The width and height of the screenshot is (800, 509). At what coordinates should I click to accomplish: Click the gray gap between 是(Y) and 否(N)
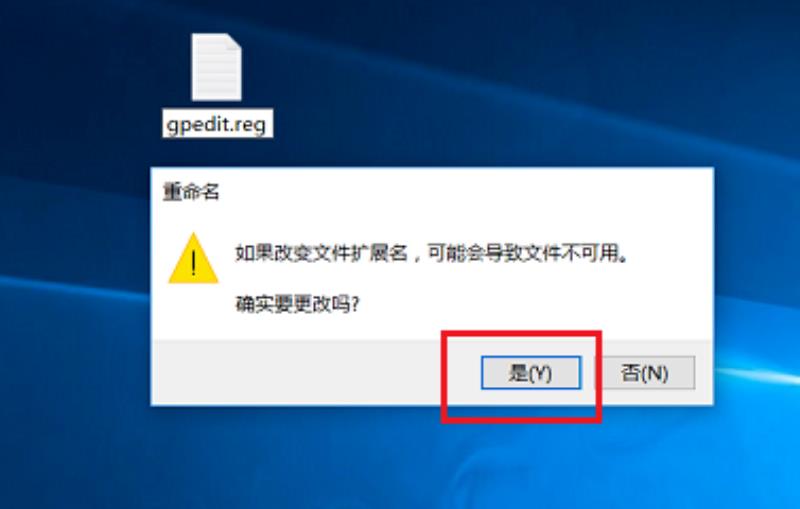point(592,373)
